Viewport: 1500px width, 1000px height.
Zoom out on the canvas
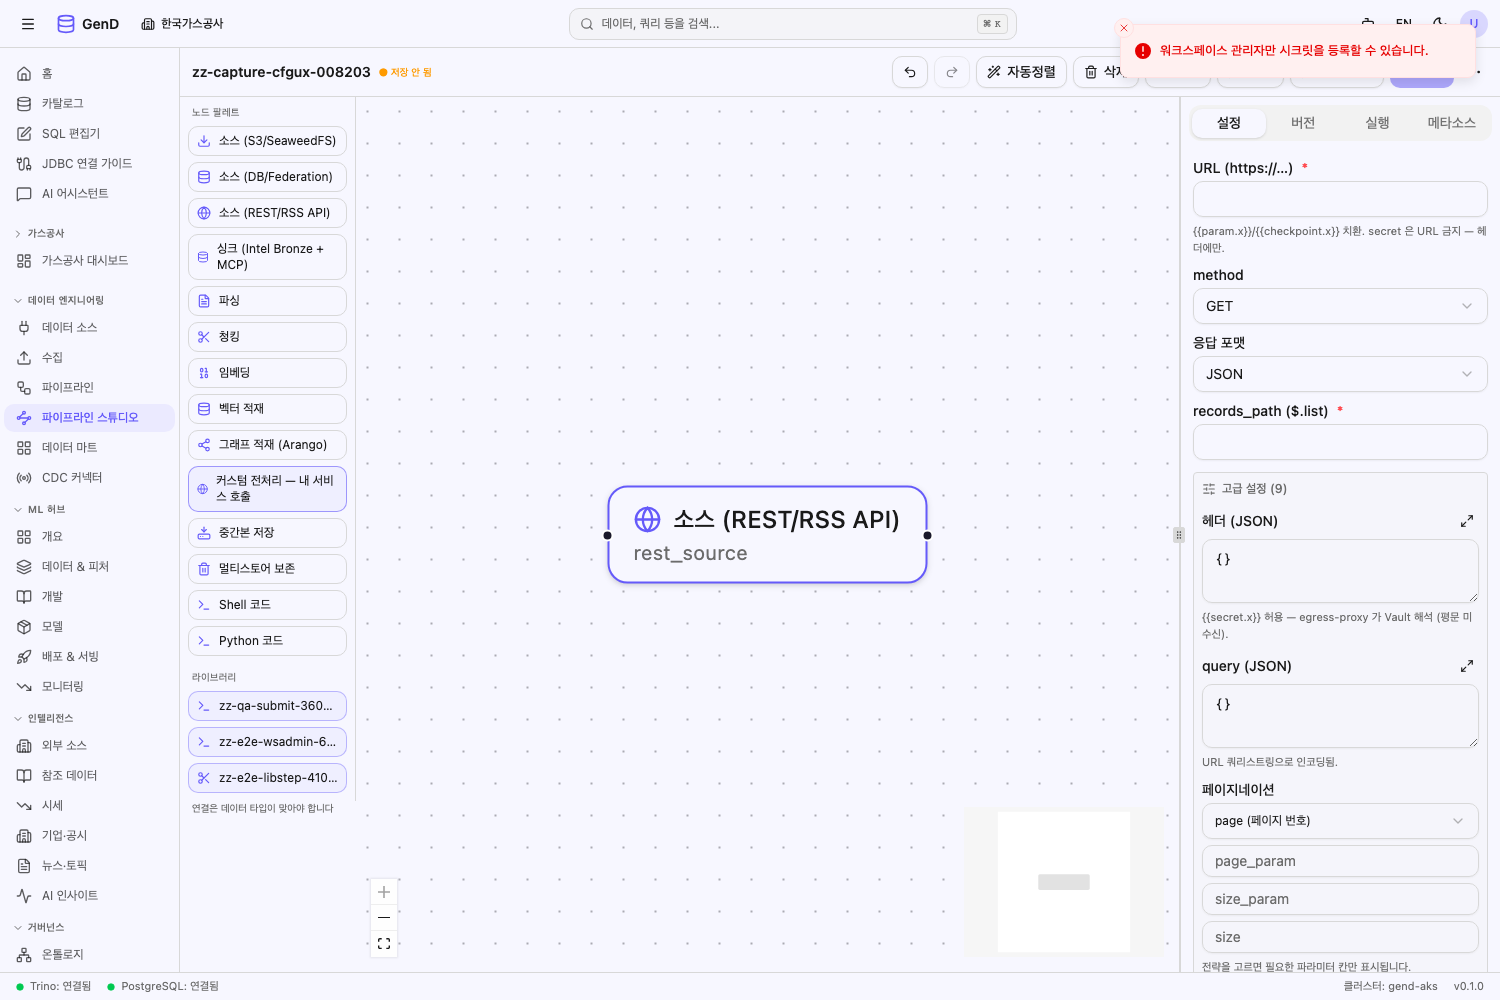384,917
